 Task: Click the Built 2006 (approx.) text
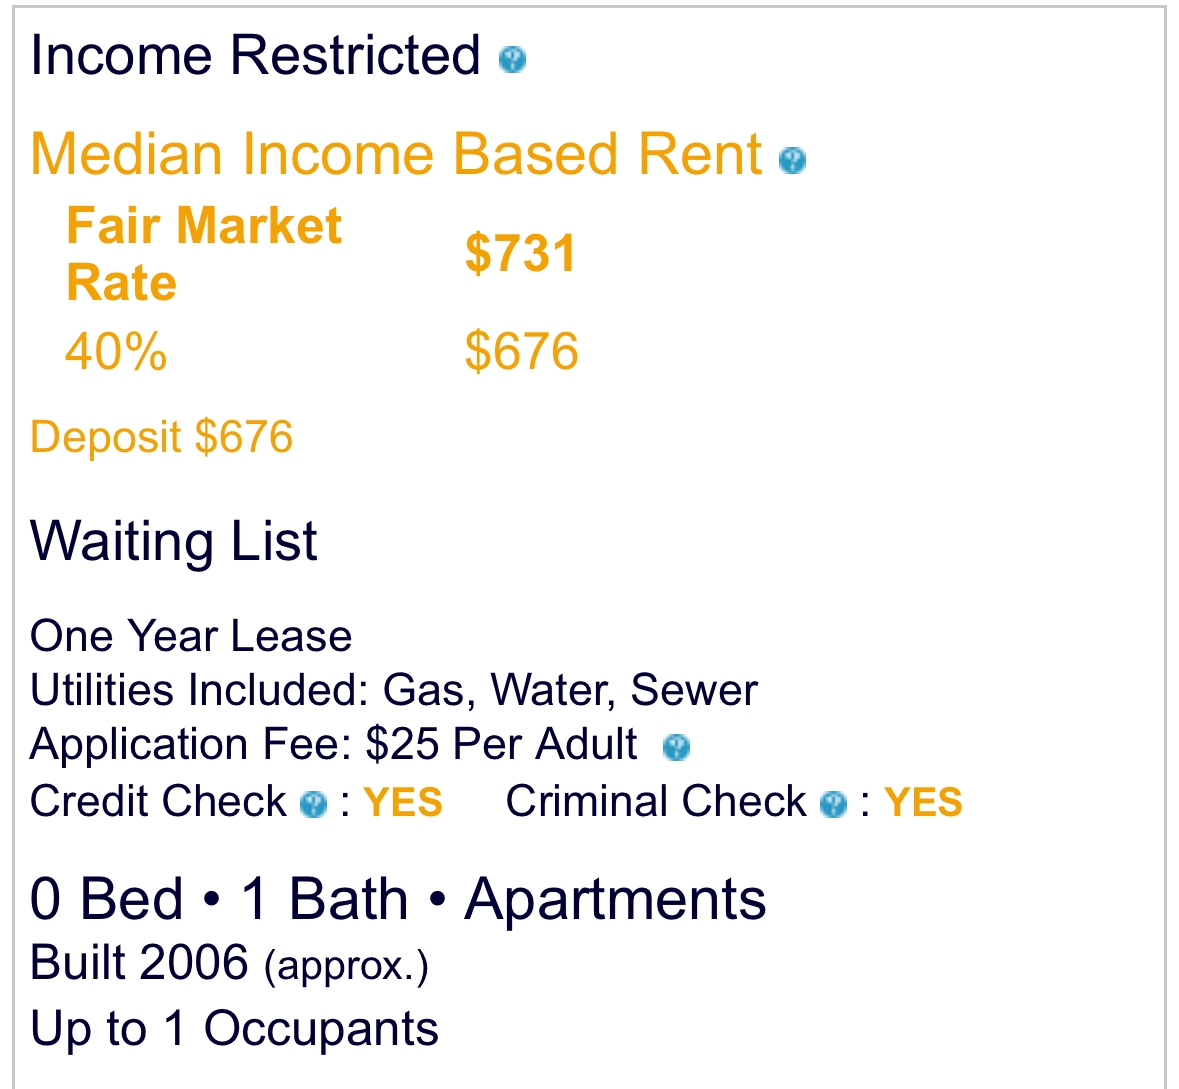(x=229, y=963)
